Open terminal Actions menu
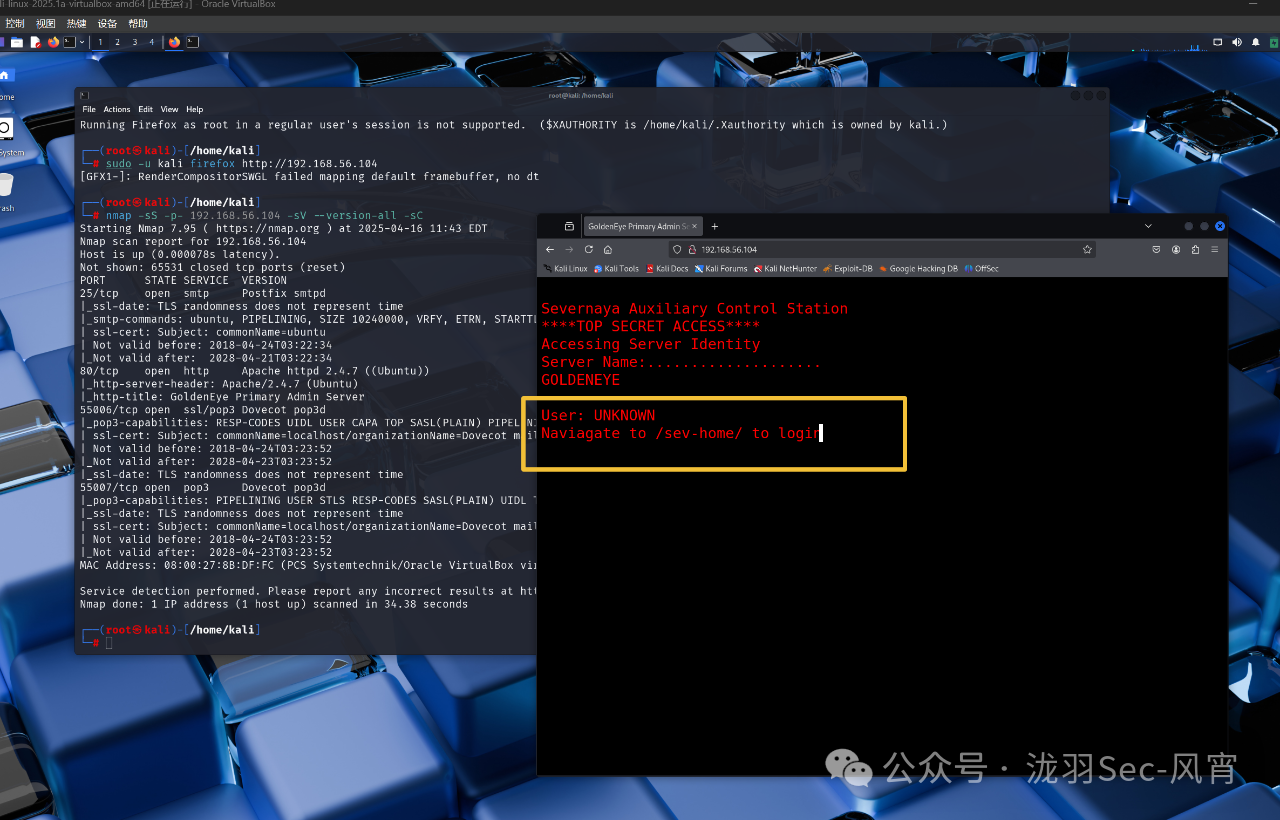 click(117, 109)
